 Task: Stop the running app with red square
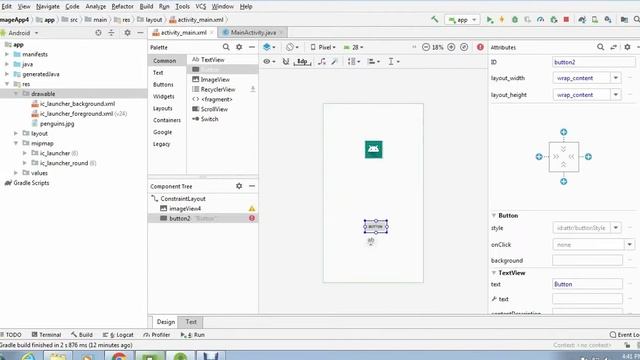(x=566, y=19)
